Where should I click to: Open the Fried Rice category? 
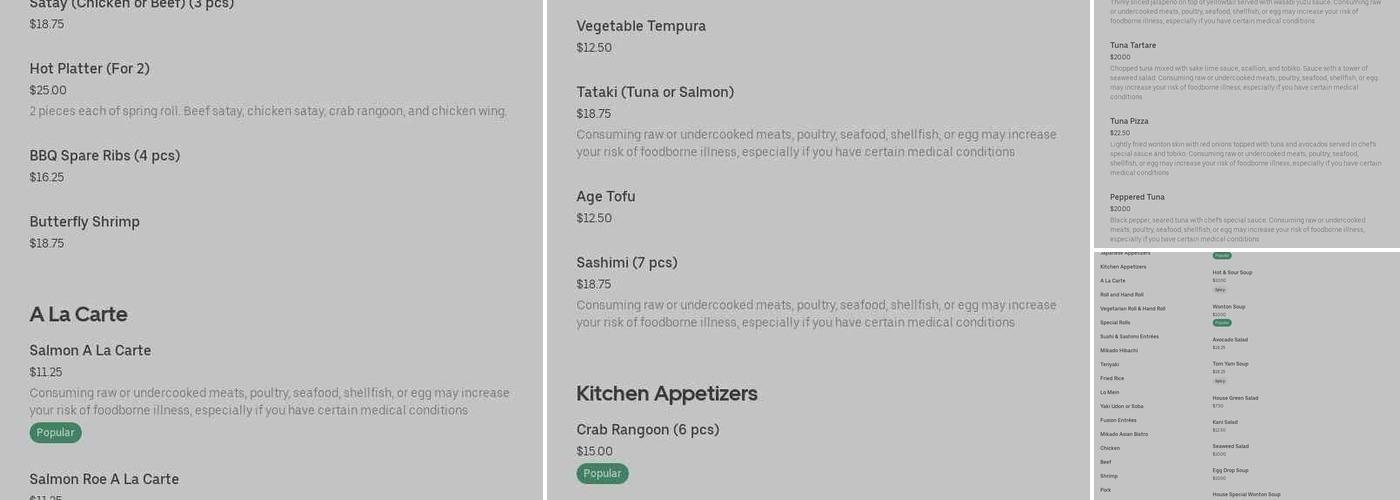pos(1111,379)
